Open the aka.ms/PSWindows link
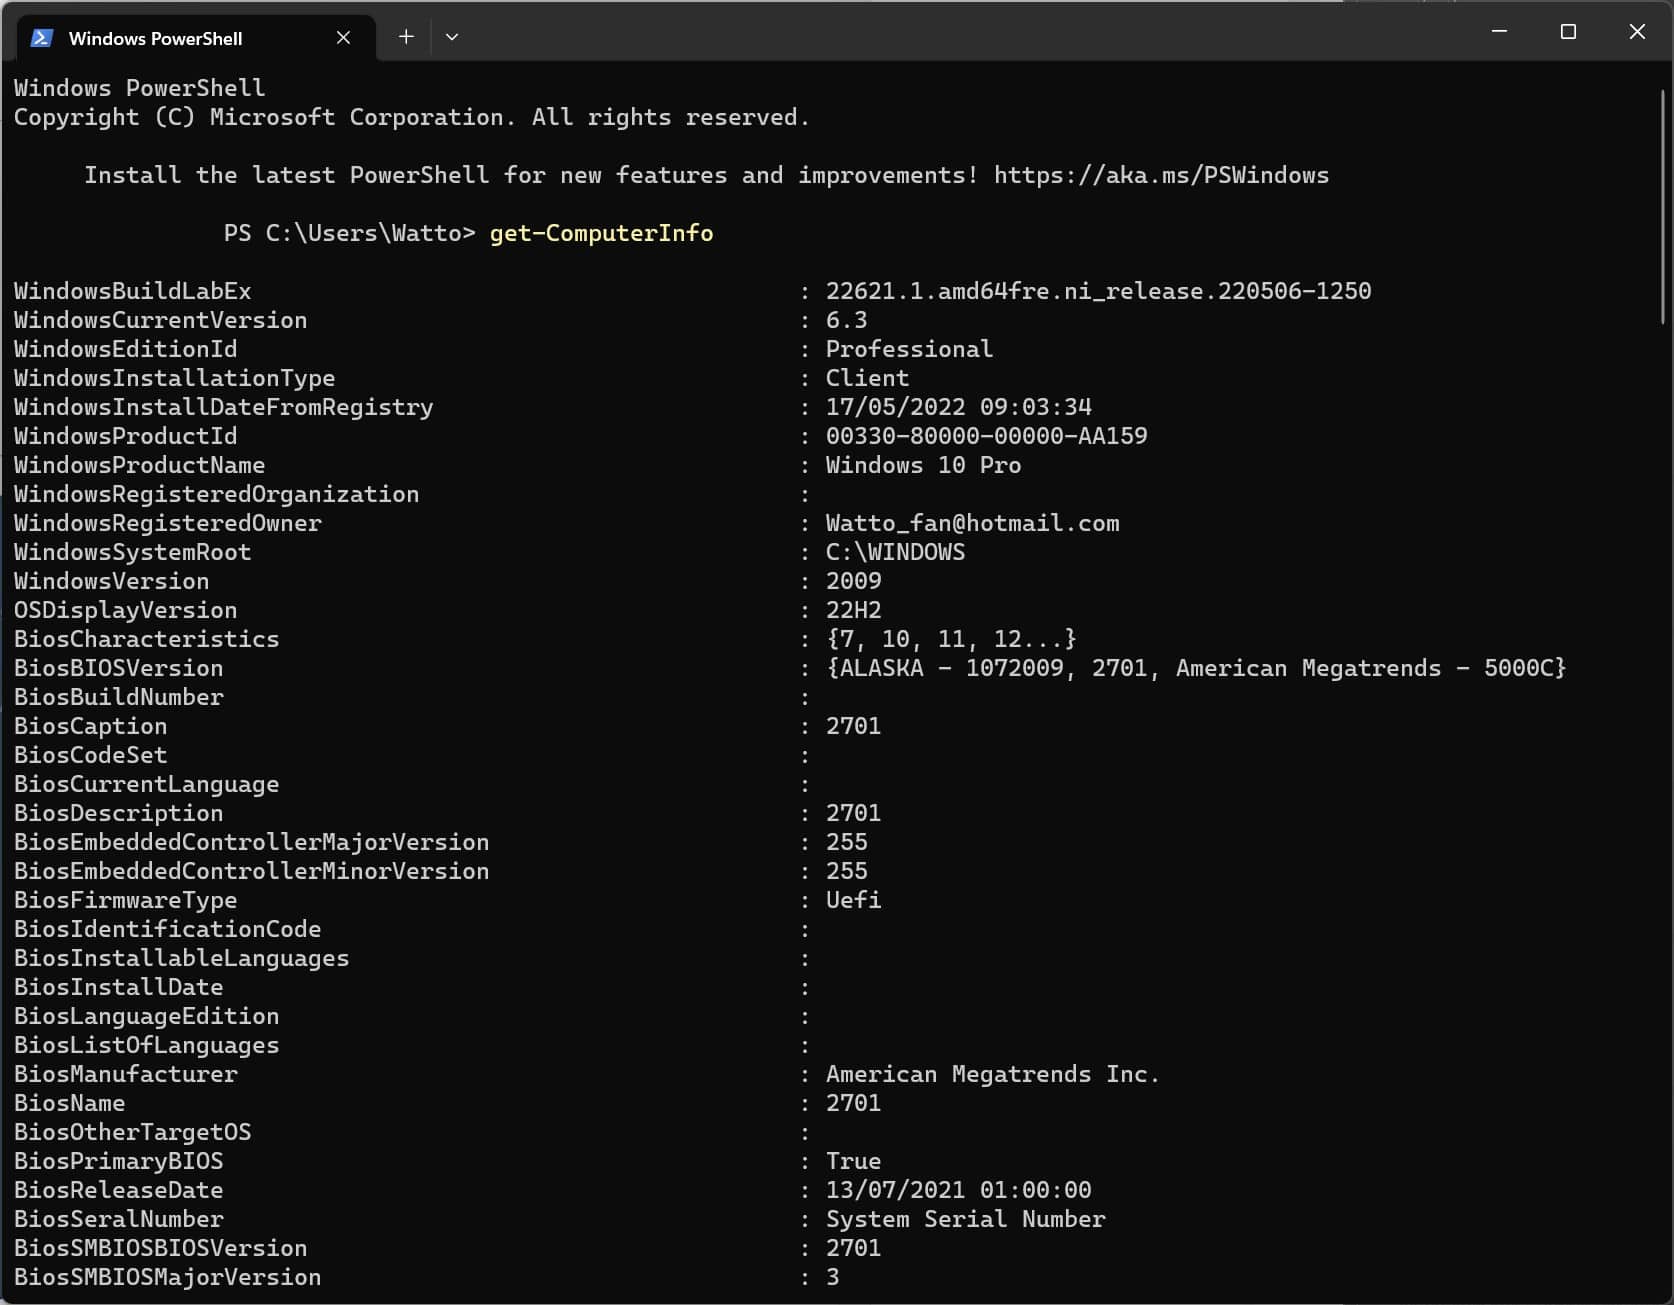This screenshot has height=1305, width=1674. (x=1161, y=176)
